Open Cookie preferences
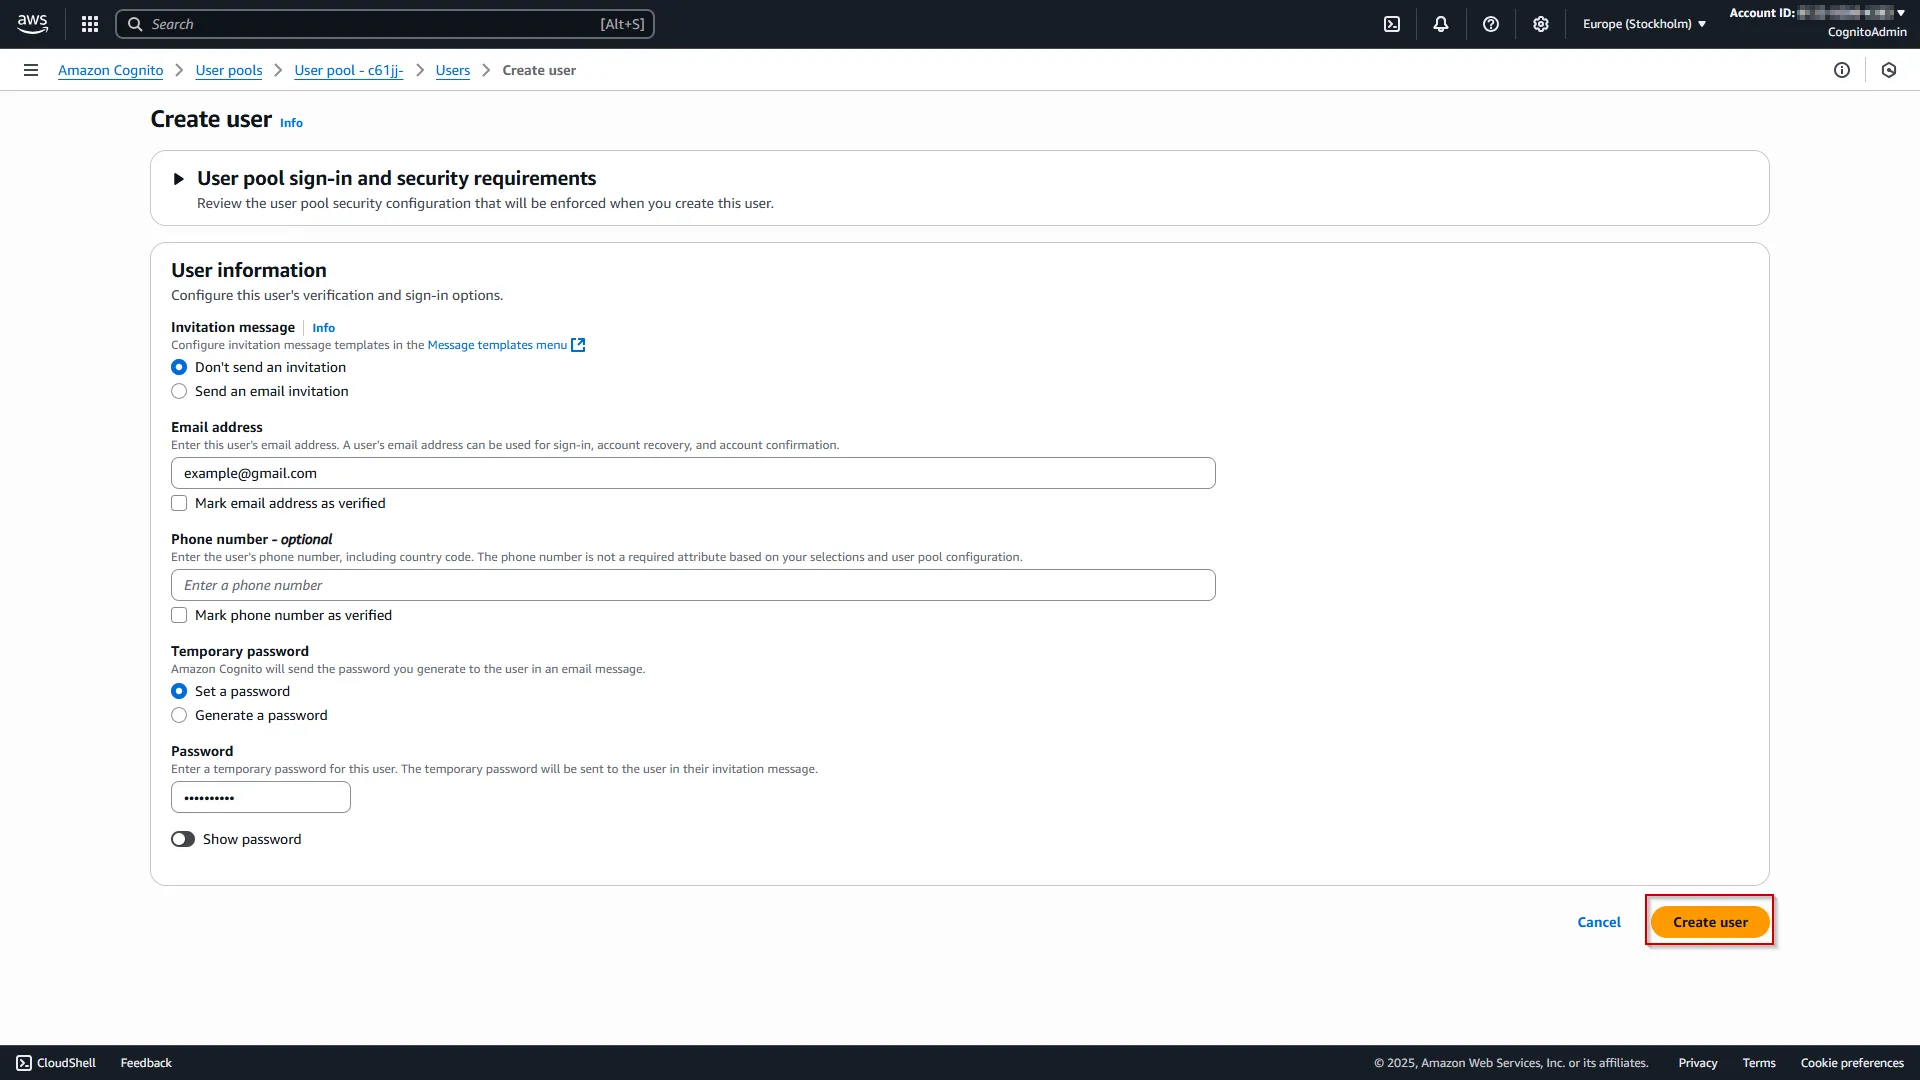Screen dimensions: 1920x1080 pos(1852,1063)
